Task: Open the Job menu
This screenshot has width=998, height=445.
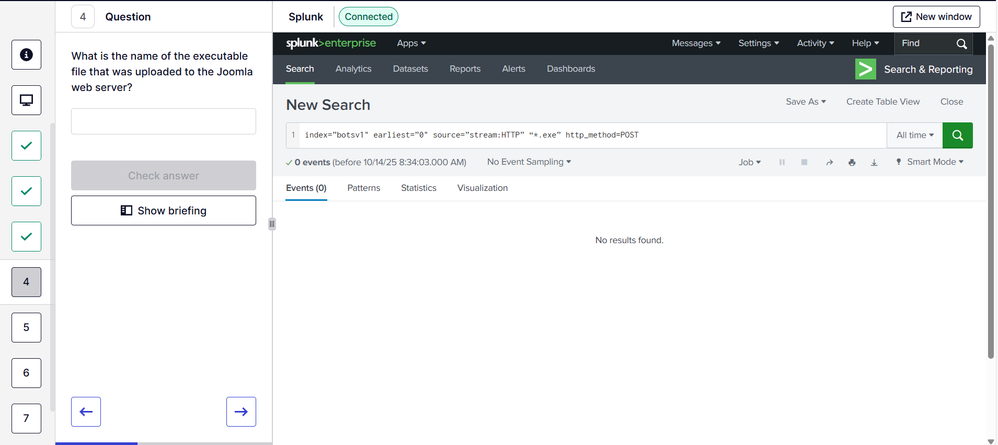Action: pos(750,162)
